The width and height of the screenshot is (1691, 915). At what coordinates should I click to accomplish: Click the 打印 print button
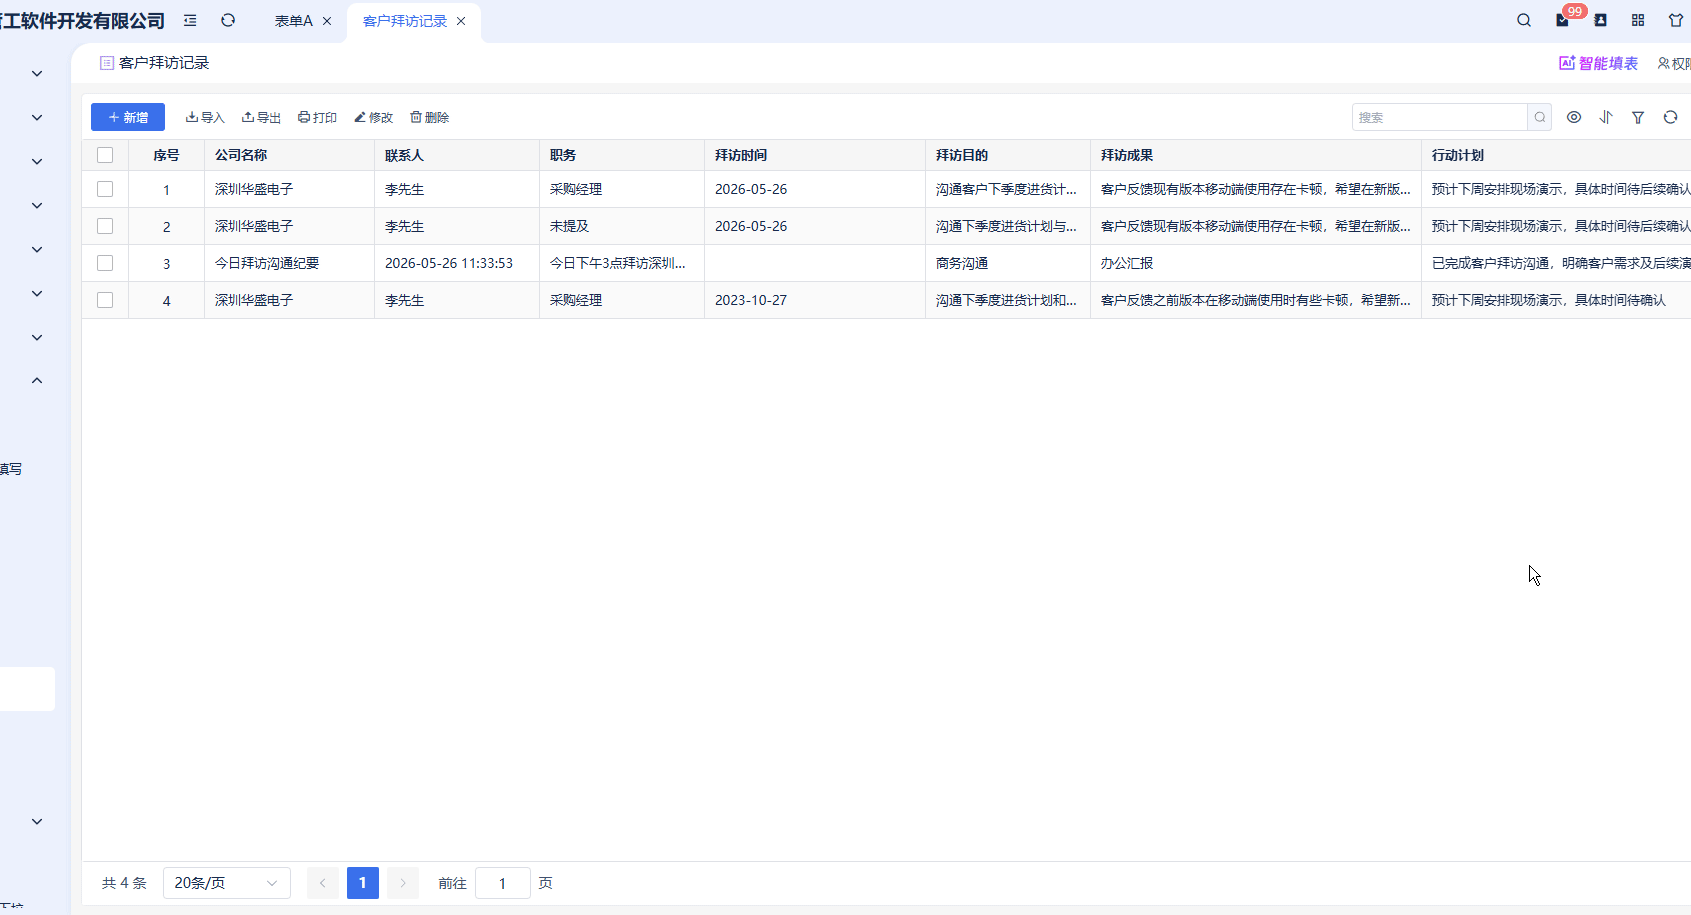[x=317, y=117]
